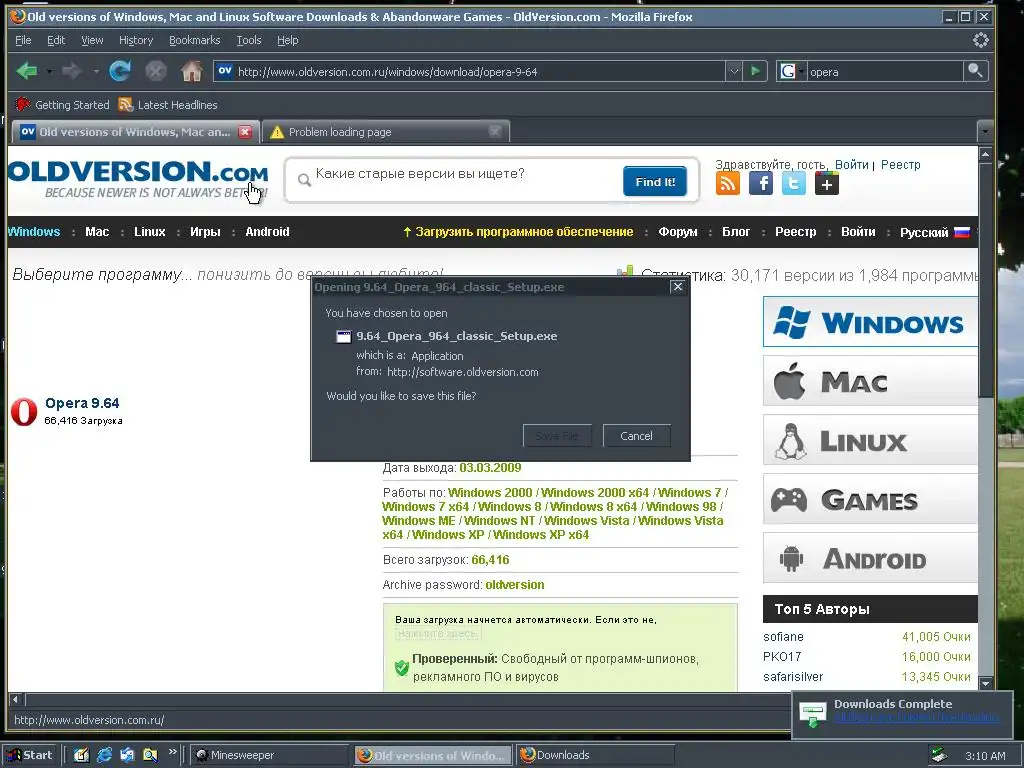Viewport: 1024px width, 768px height.
Task: Click the search magnifier in search bar
Action: [x=975, y=71]
